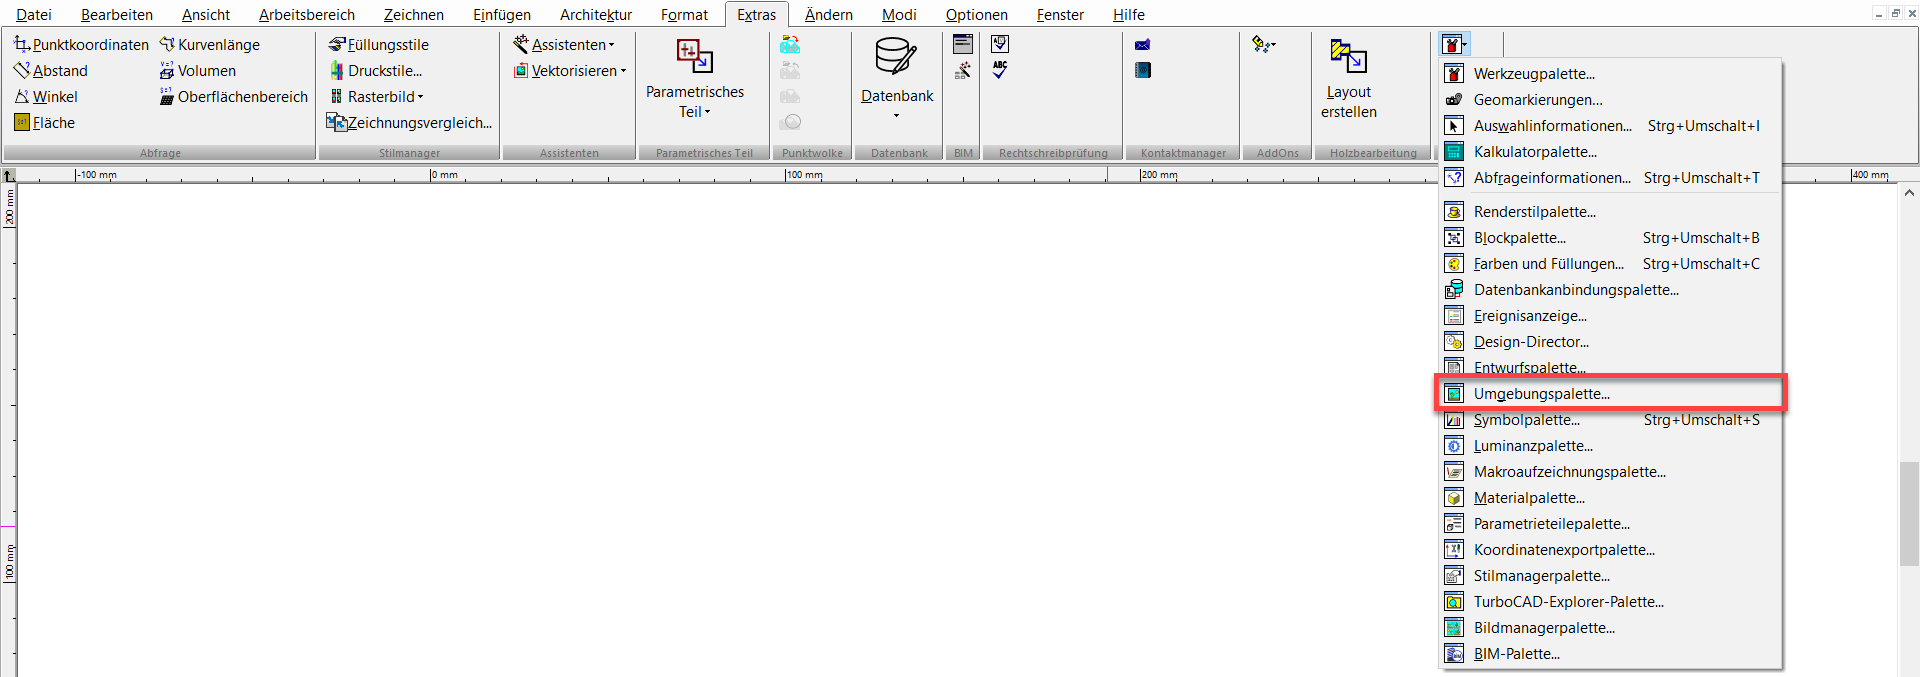Viewport: 1920px width, 677px height.
Task: Choose Ereignisanzeige... in the menu
Action: tap(1610, 316)
